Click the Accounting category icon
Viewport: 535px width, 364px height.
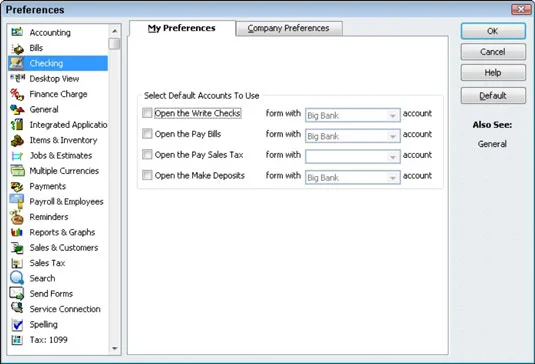(17, 32)
